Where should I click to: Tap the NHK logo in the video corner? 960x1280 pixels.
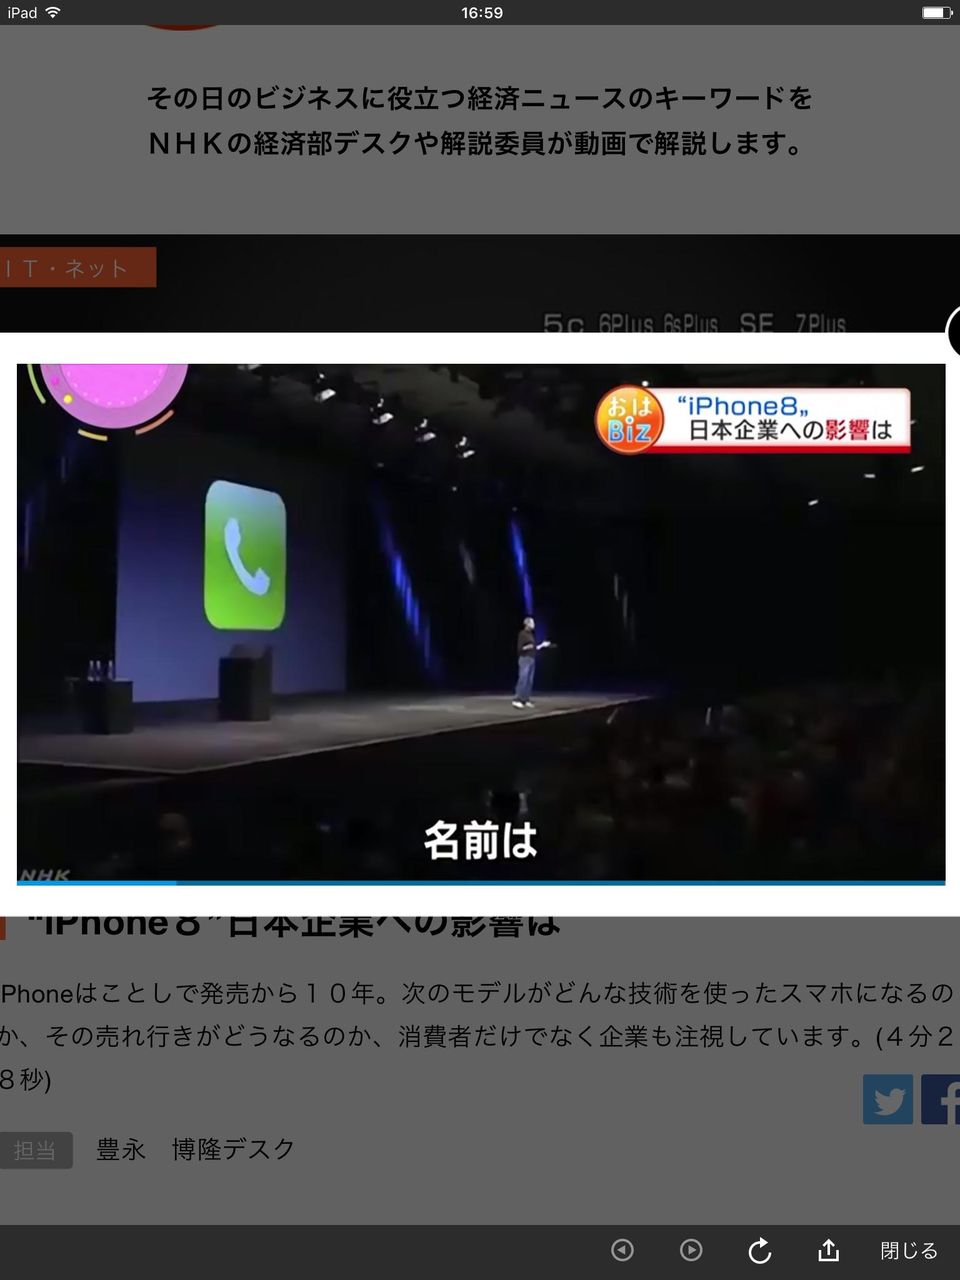[x=46, y=874]
